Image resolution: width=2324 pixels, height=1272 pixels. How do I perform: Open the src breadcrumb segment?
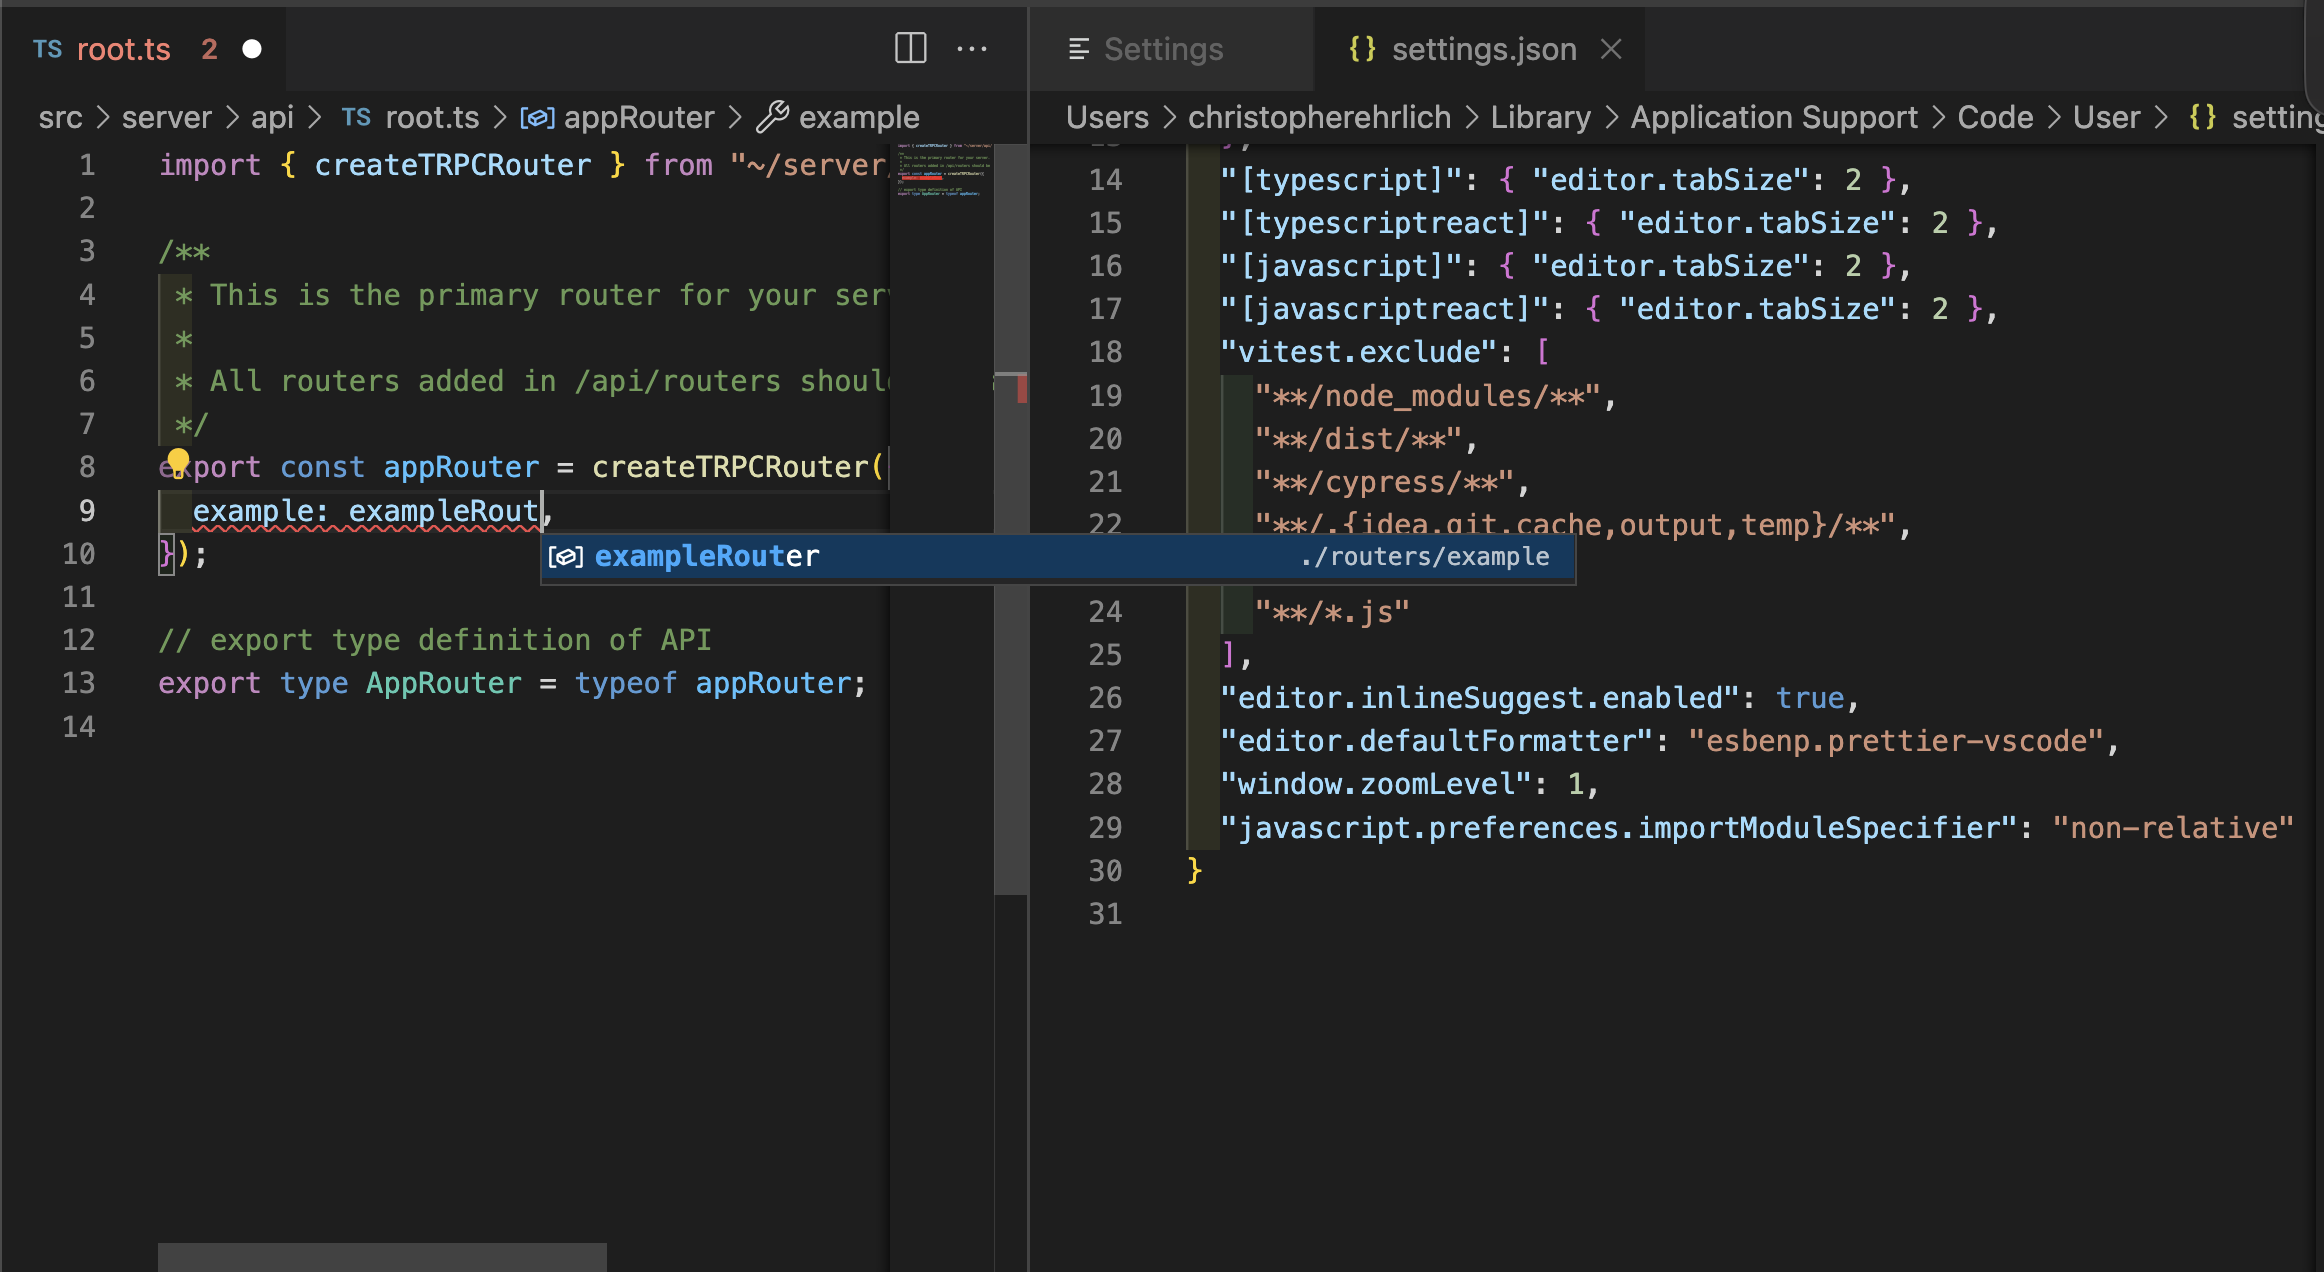point(60,118)
